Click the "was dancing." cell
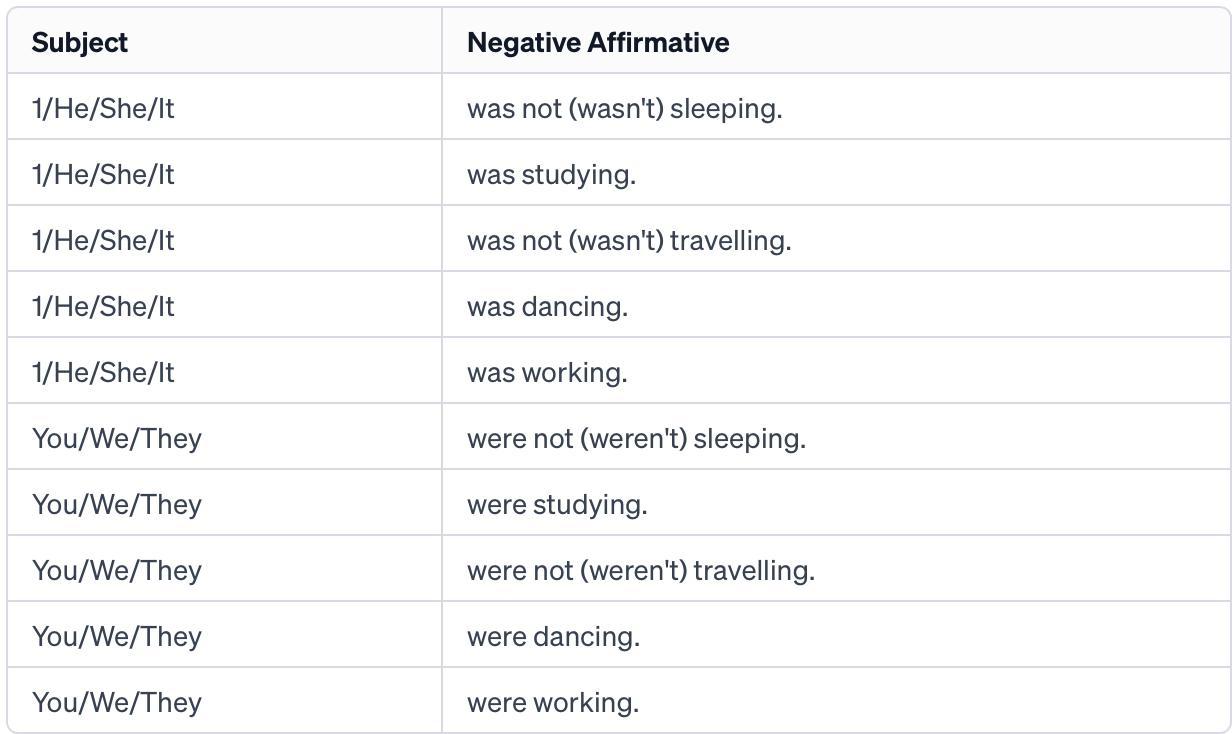 coord(547,306)
